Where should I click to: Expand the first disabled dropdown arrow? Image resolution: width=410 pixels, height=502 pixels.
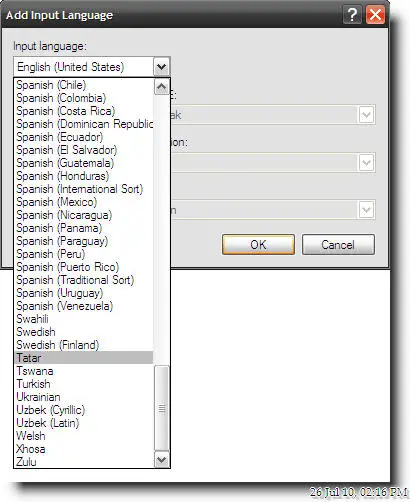click(366, 115)
